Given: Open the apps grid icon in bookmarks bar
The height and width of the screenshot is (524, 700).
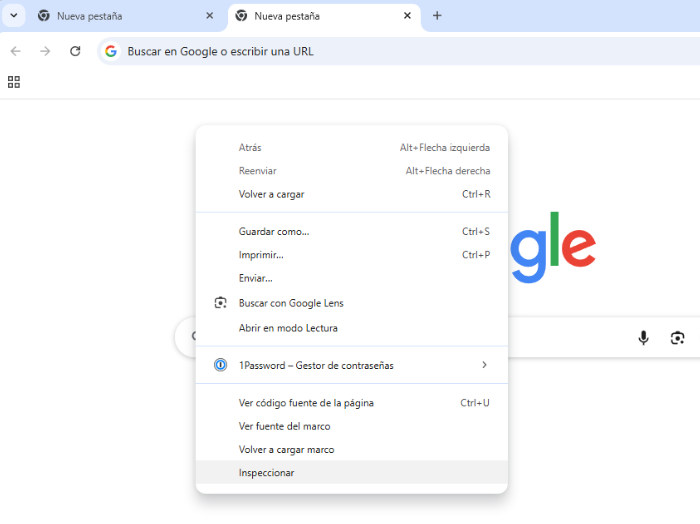Looking at the screenshot, I should [x=14, y=82].
